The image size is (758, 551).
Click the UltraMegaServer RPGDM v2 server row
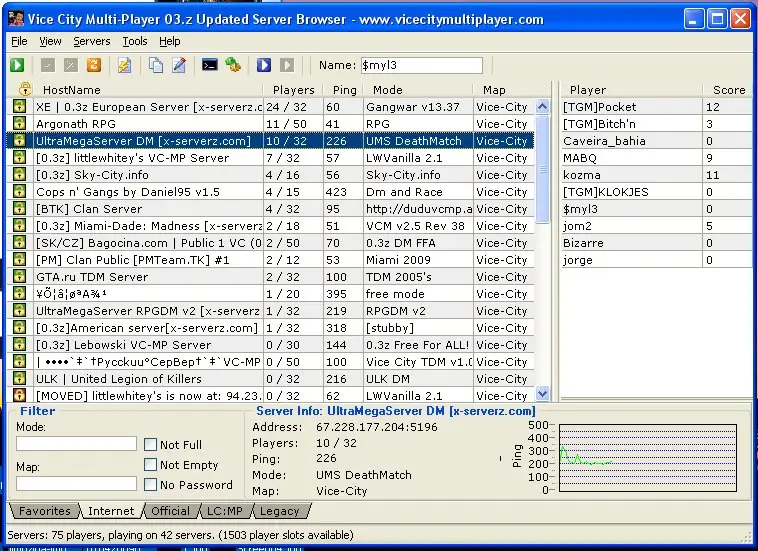click(271, 311)
